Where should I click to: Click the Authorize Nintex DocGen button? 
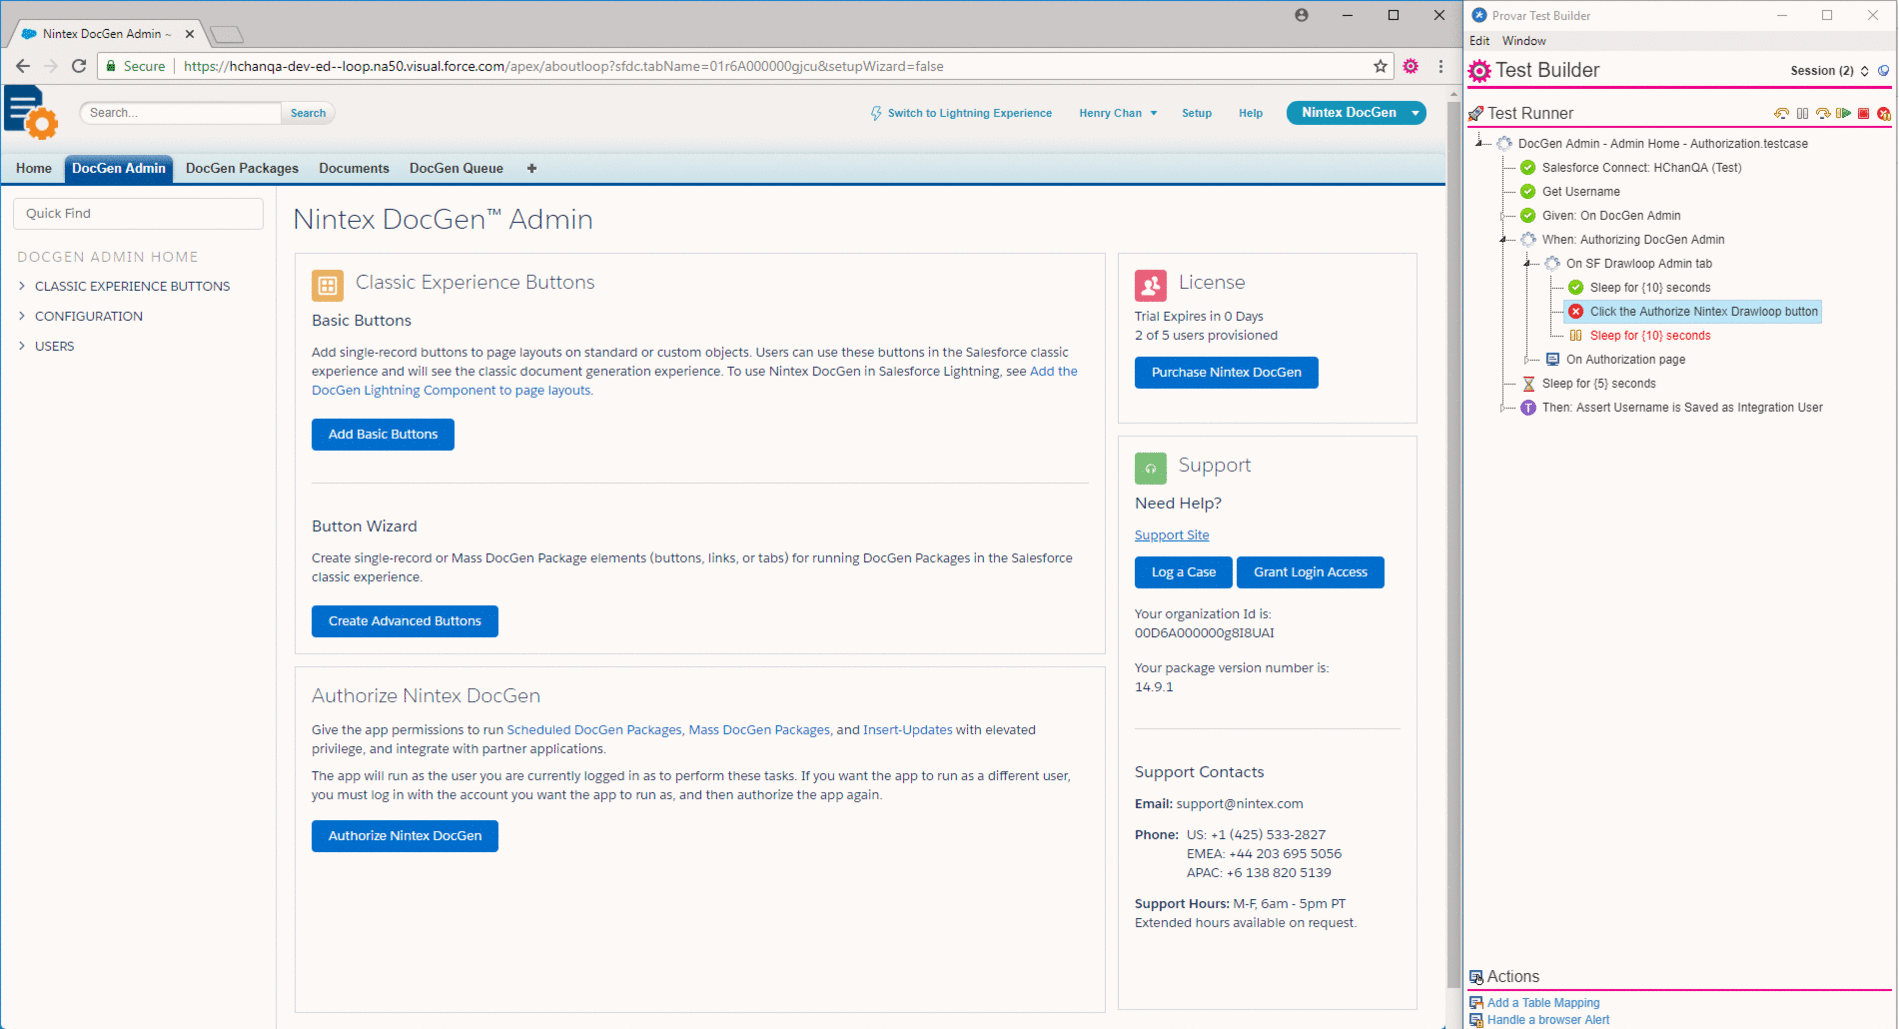point(405,836)
